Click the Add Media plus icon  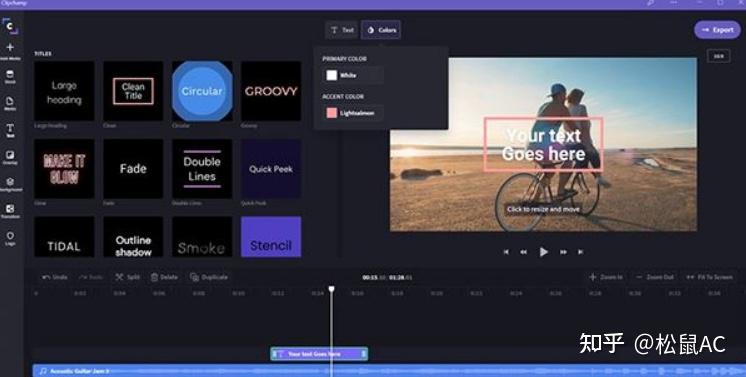(10, 48)
